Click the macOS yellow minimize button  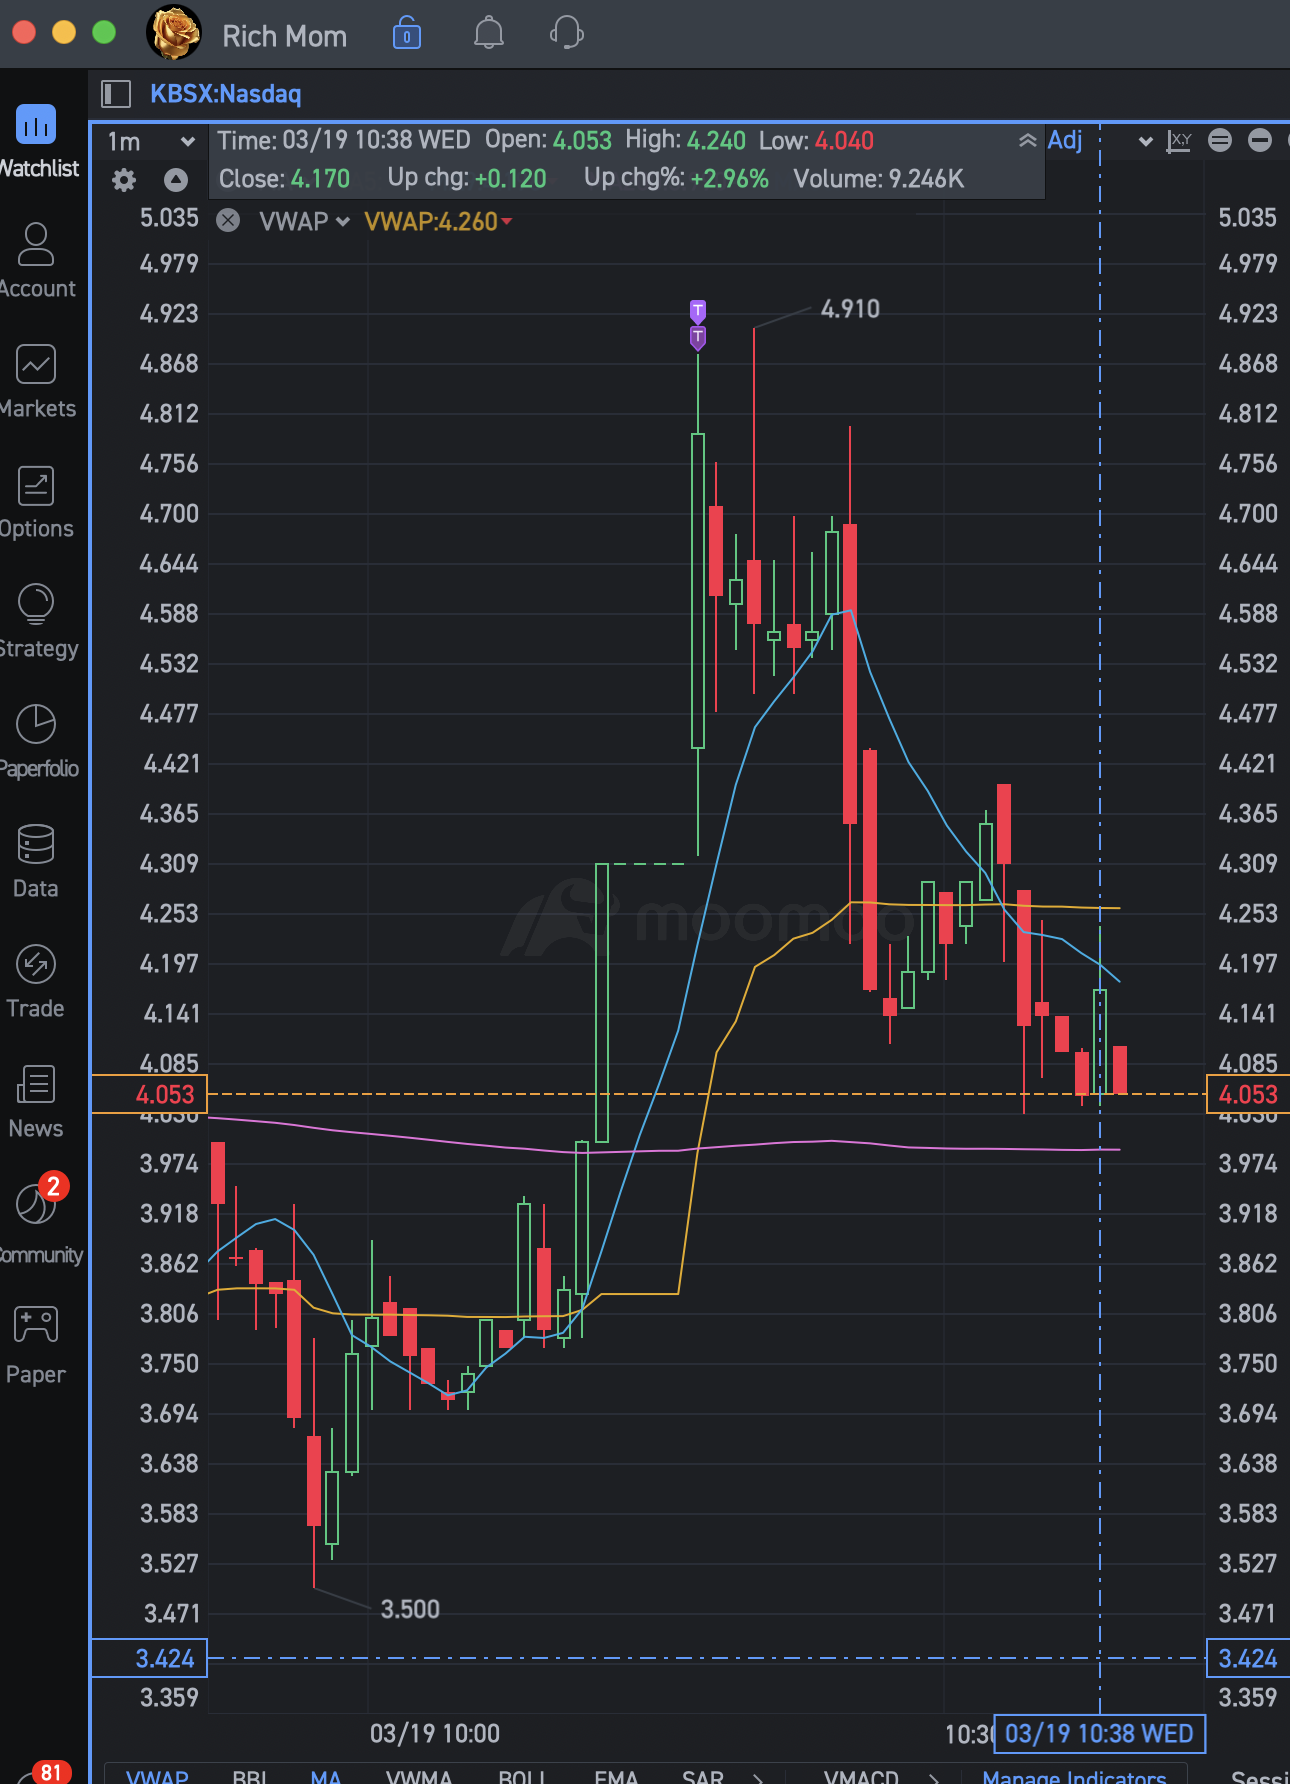(x=64, y=33)
